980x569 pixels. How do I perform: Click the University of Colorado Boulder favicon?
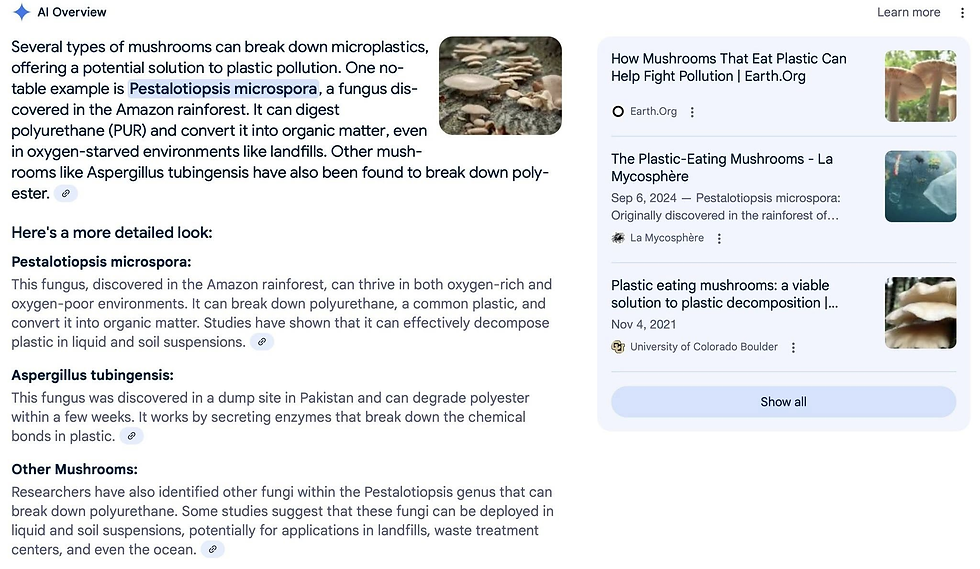coord(618,347)
